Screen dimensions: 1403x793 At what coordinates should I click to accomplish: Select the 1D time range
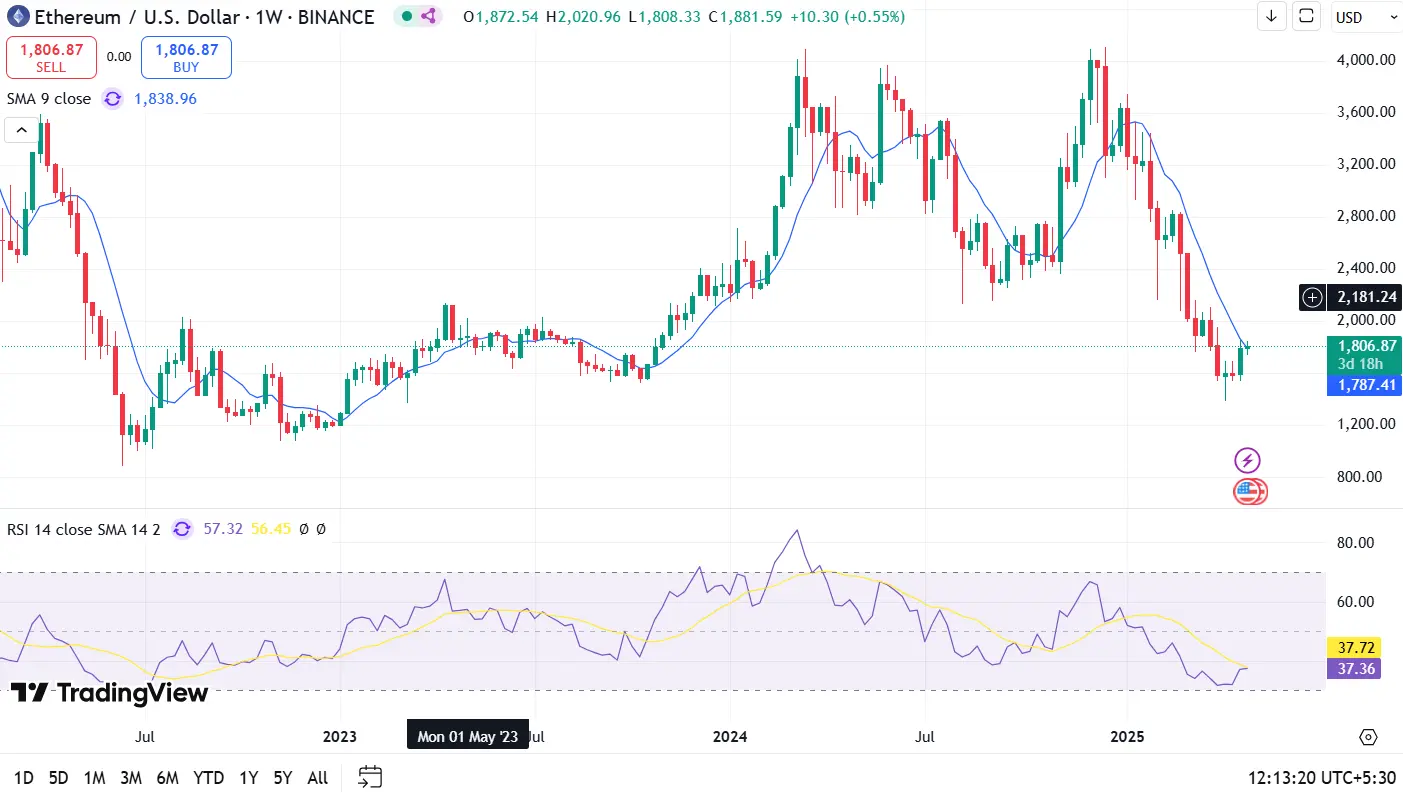point(23,778)
